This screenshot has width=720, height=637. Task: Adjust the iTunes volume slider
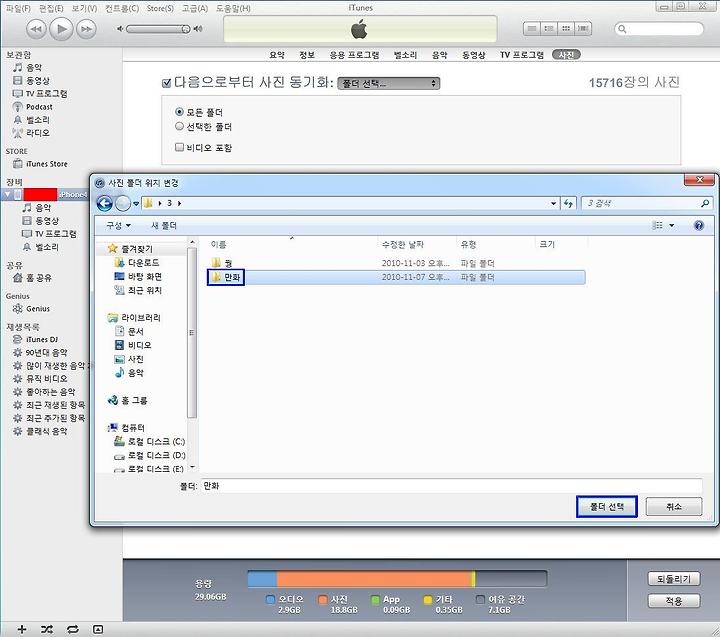(158, 29)
